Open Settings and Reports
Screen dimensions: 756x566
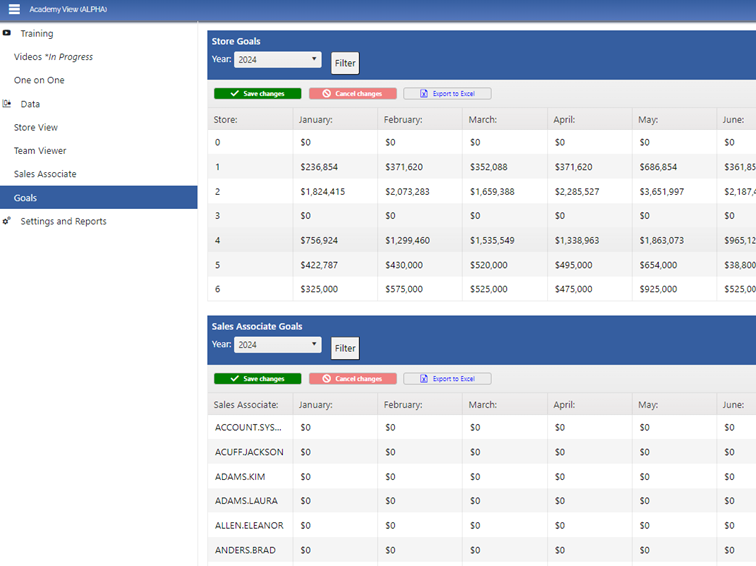tap(63, 221)
